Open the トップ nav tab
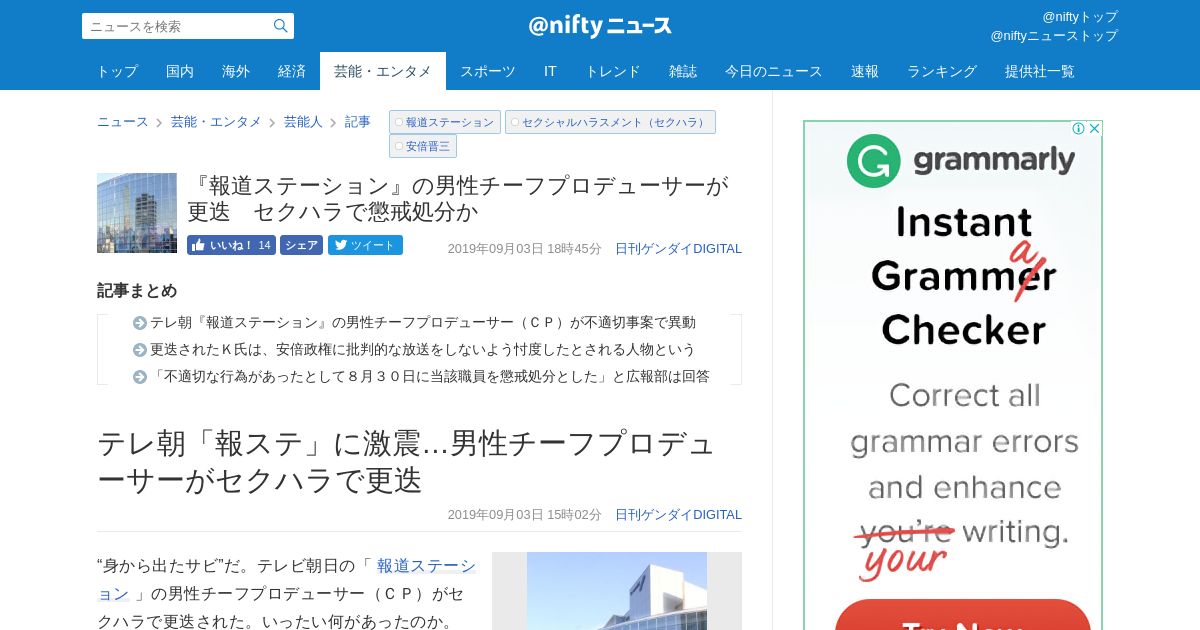 117,71
